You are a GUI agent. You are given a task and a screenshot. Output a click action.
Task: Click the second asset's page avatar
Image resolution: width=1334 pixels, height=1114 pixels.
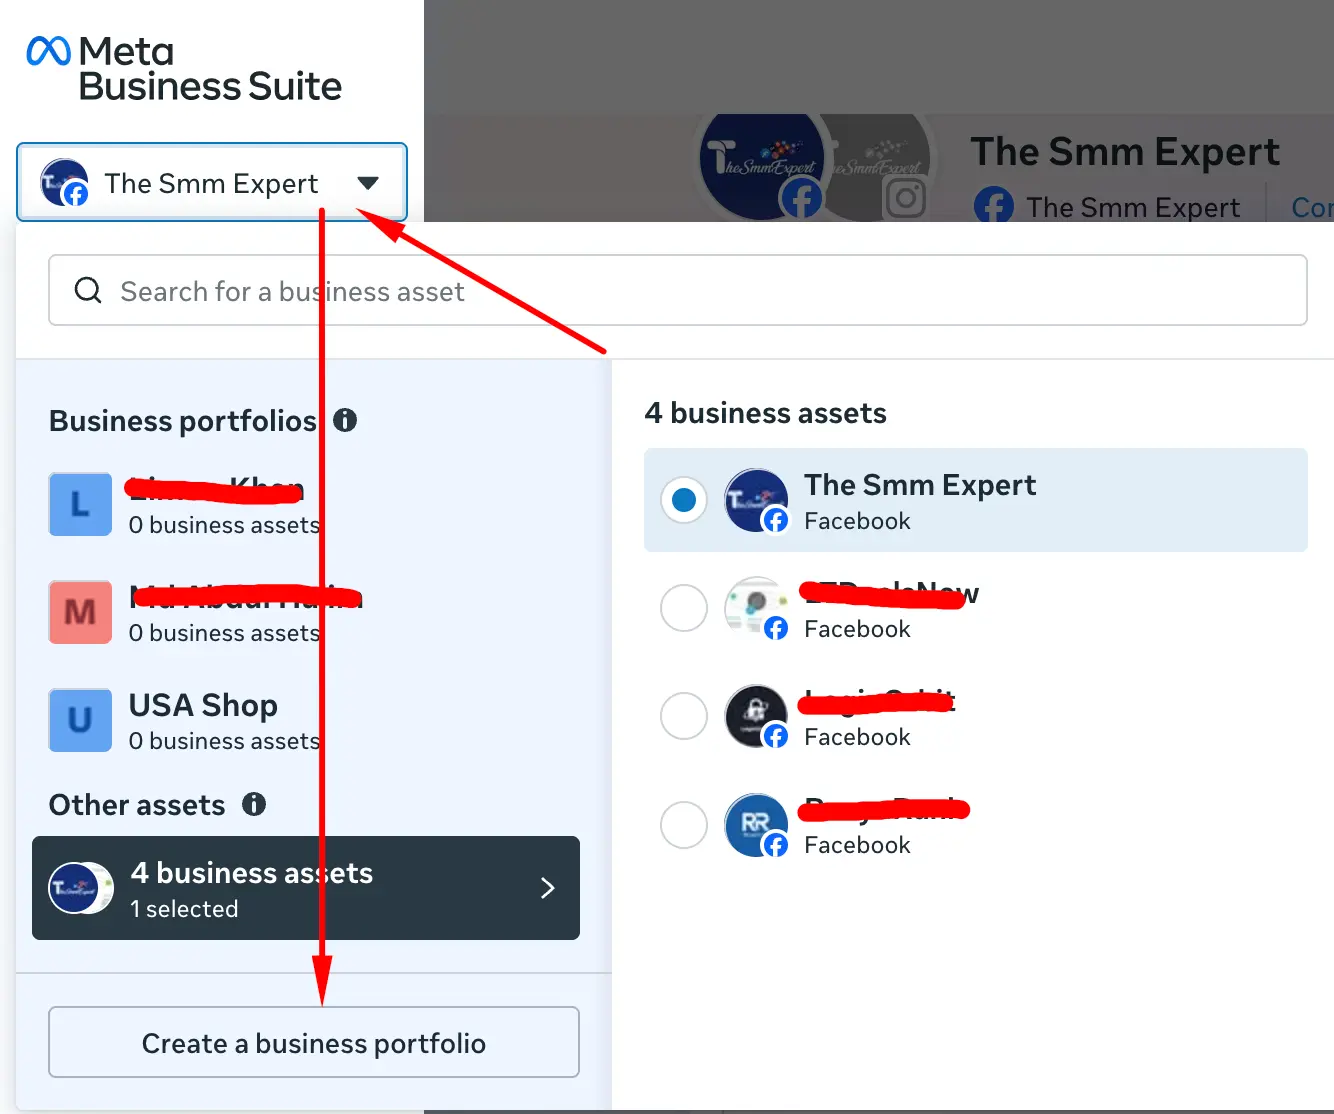pos(756,608)
